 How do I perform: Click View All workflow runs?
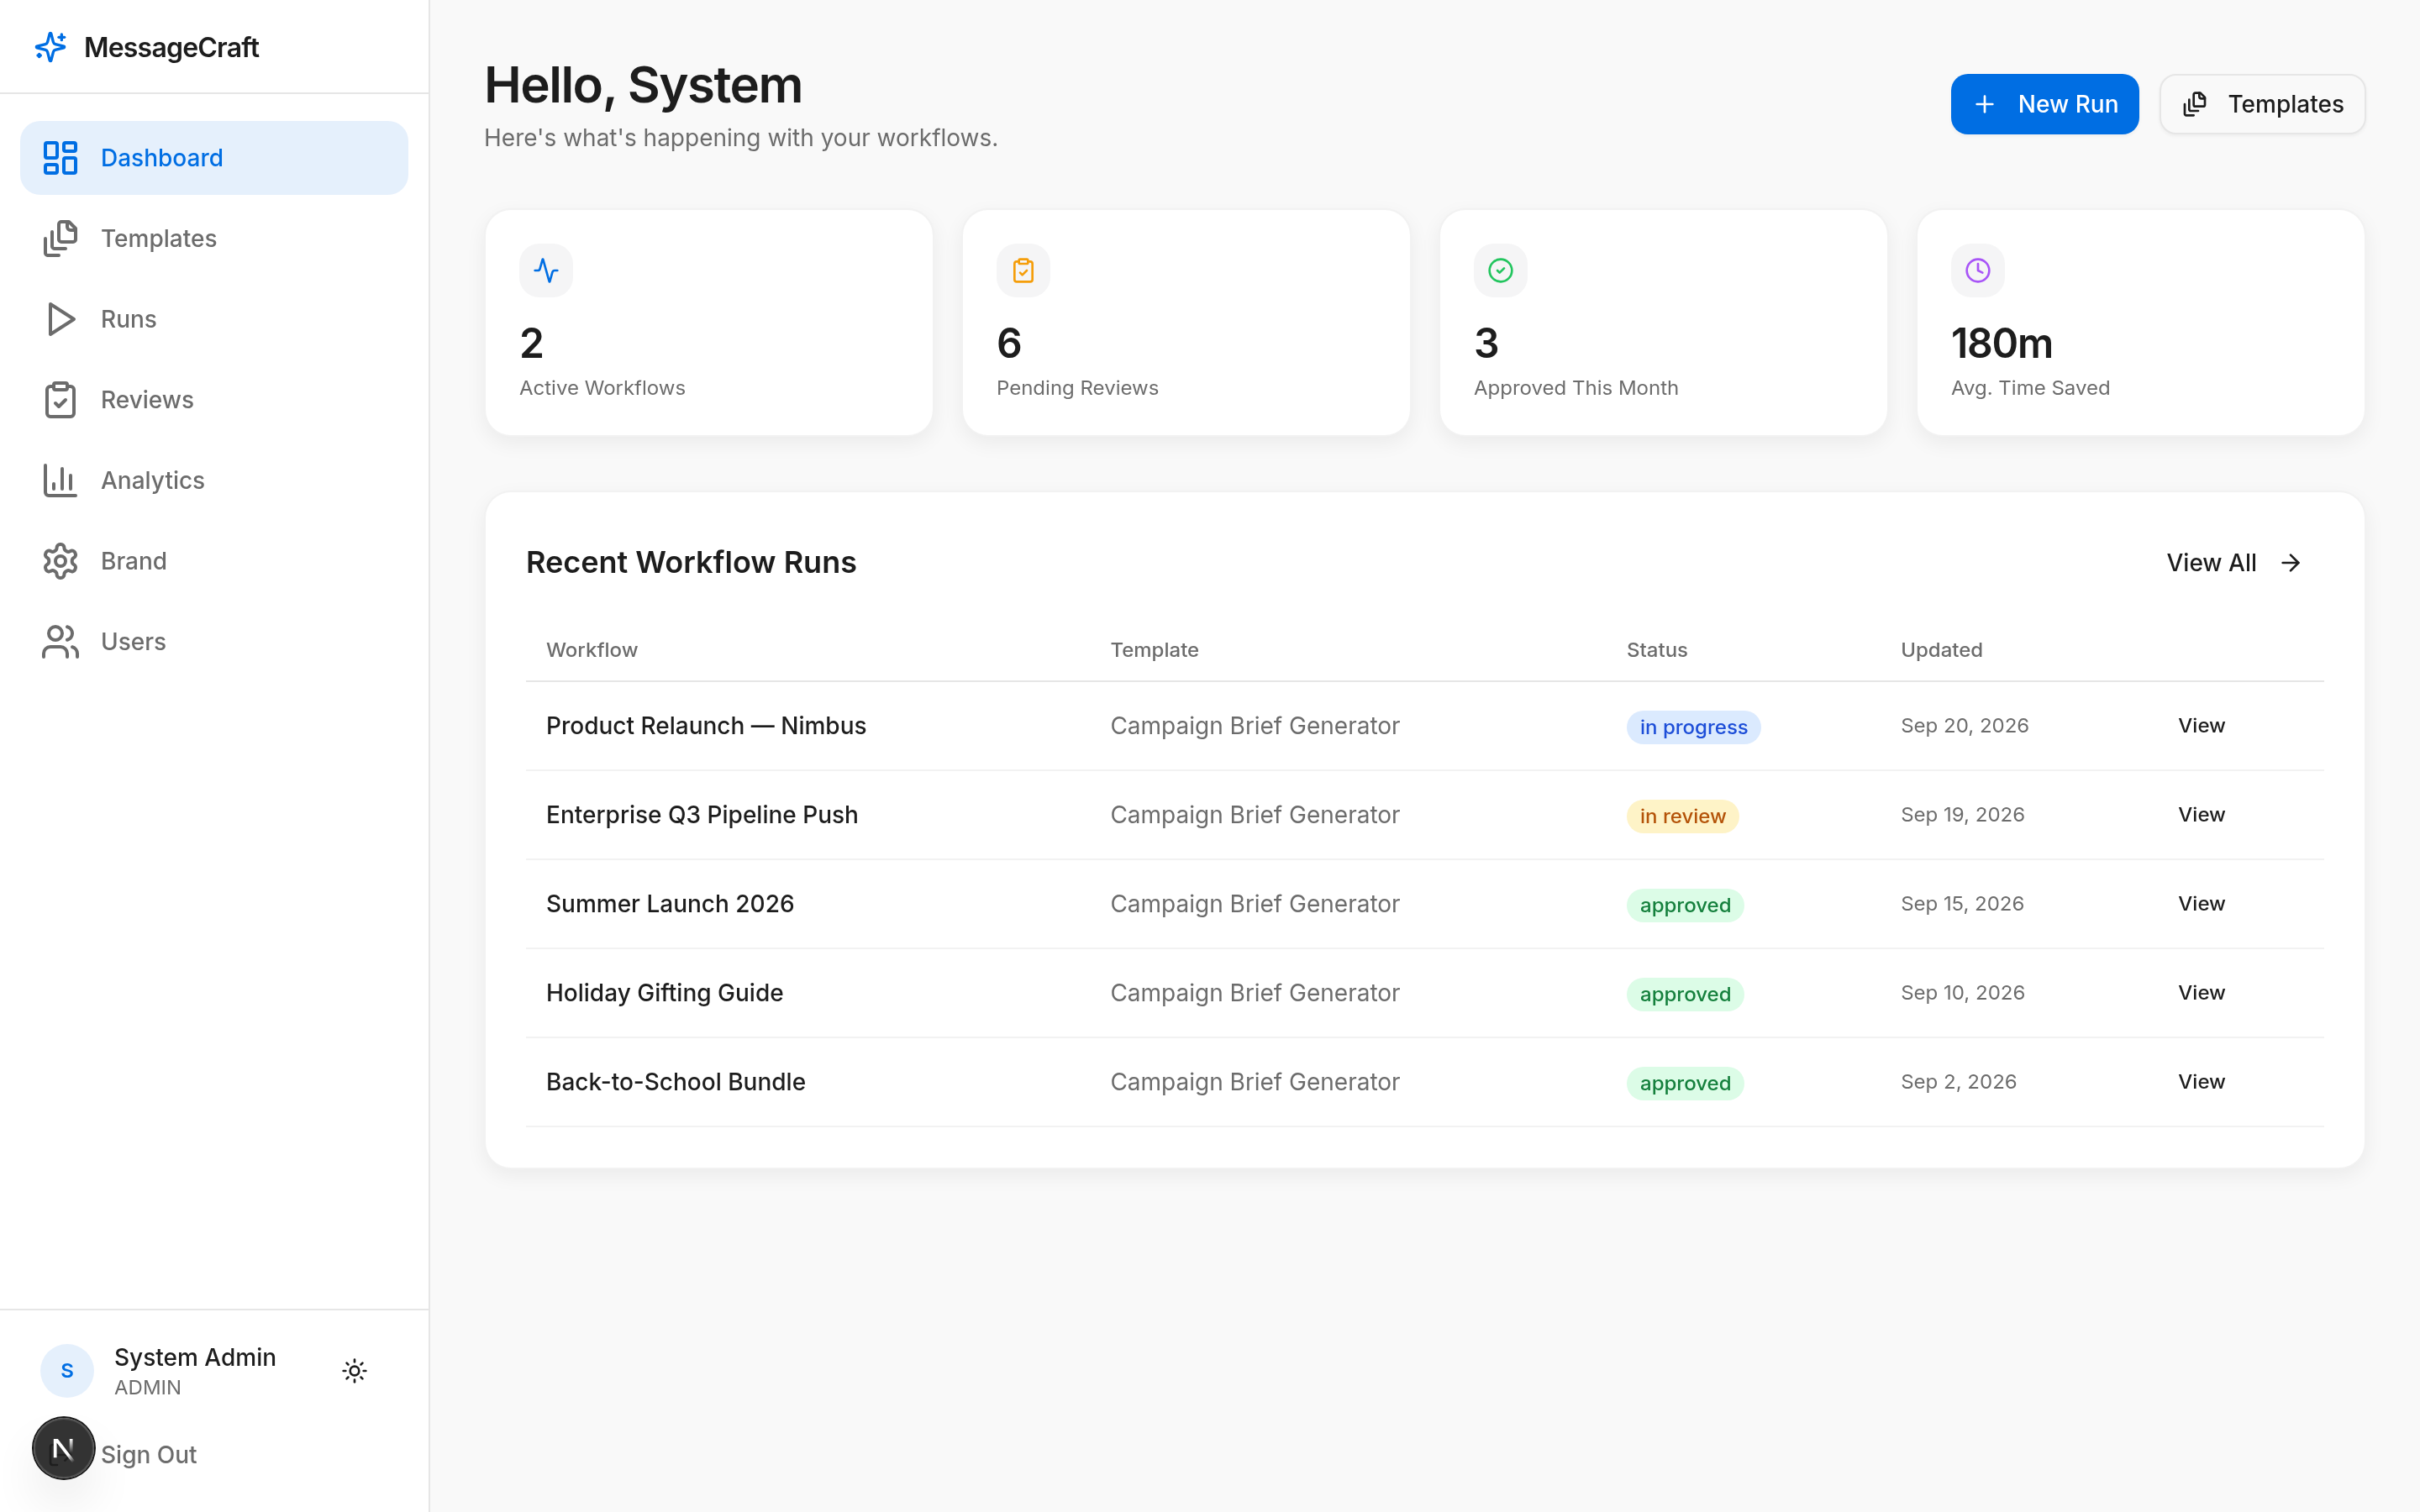pyautogui.click(x=2234, y=563)
